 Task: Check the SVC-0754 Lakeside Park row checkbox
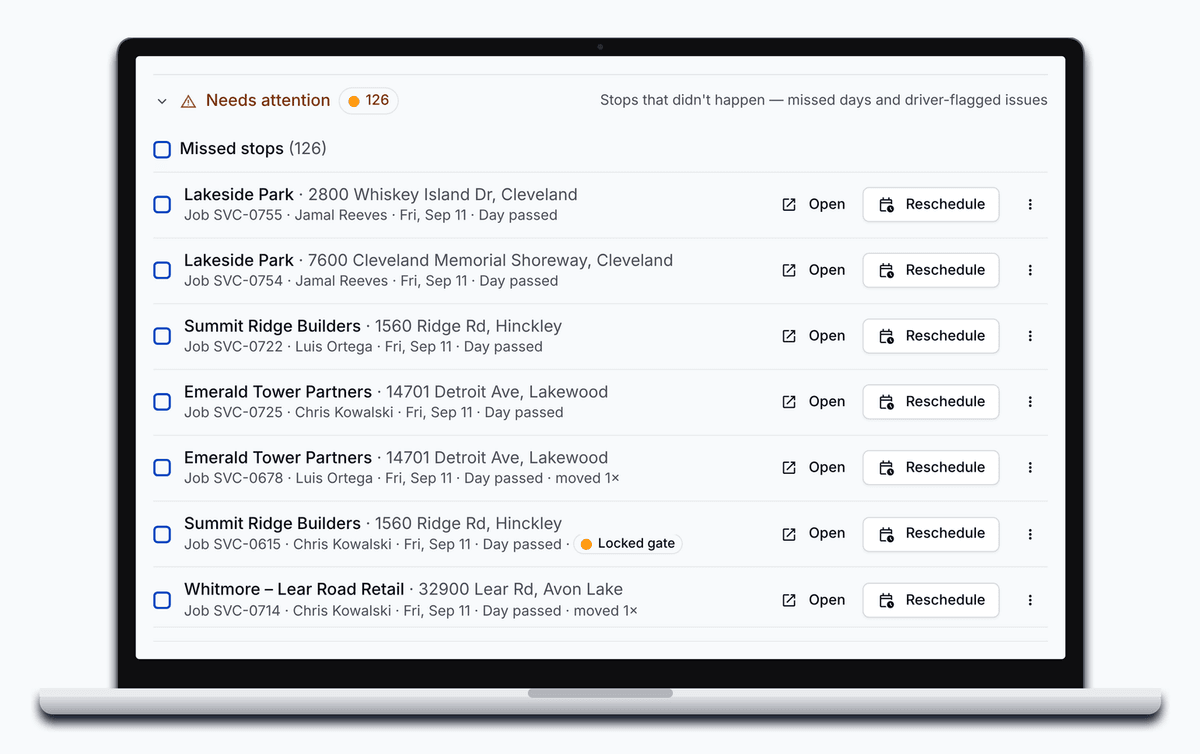click(x=162, y=270)
